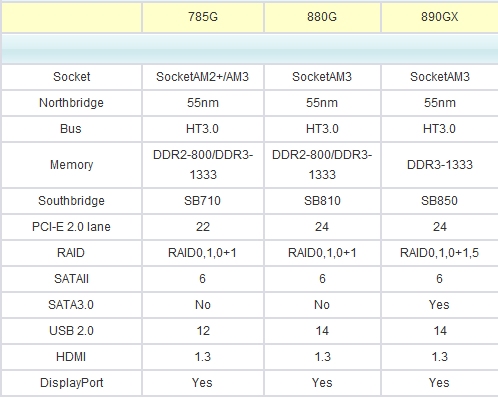This screenshot has width=498, height=398.
Task: Select the SB850 southbridge cell
Action: 440,201
